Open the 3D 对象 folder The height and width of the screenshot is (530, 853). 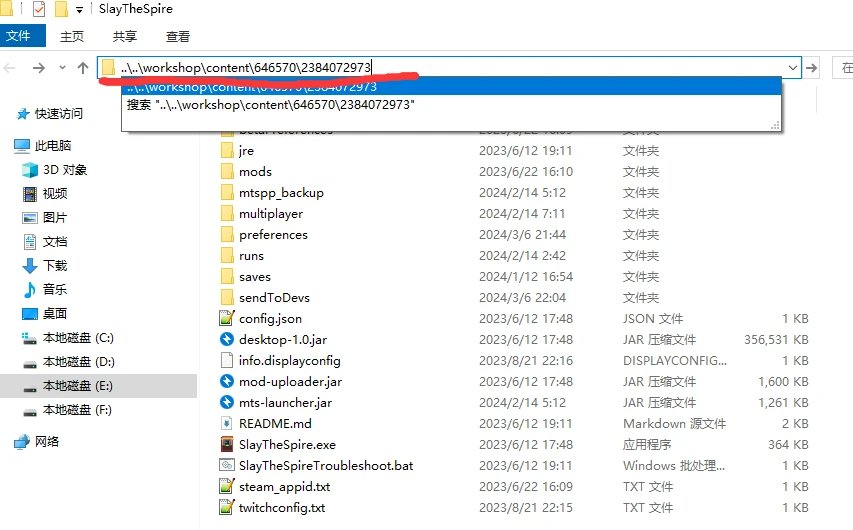(x=55, y=170)
